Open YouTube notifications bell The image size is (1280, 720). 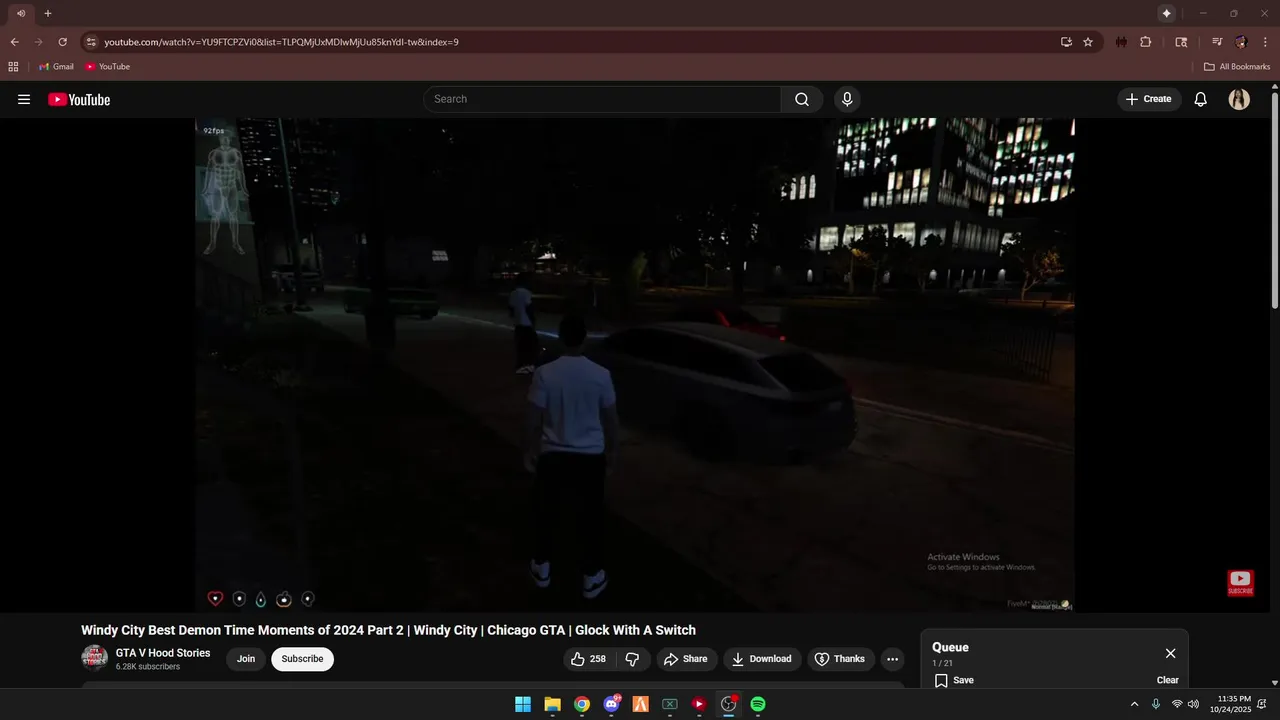(1201, 99)
